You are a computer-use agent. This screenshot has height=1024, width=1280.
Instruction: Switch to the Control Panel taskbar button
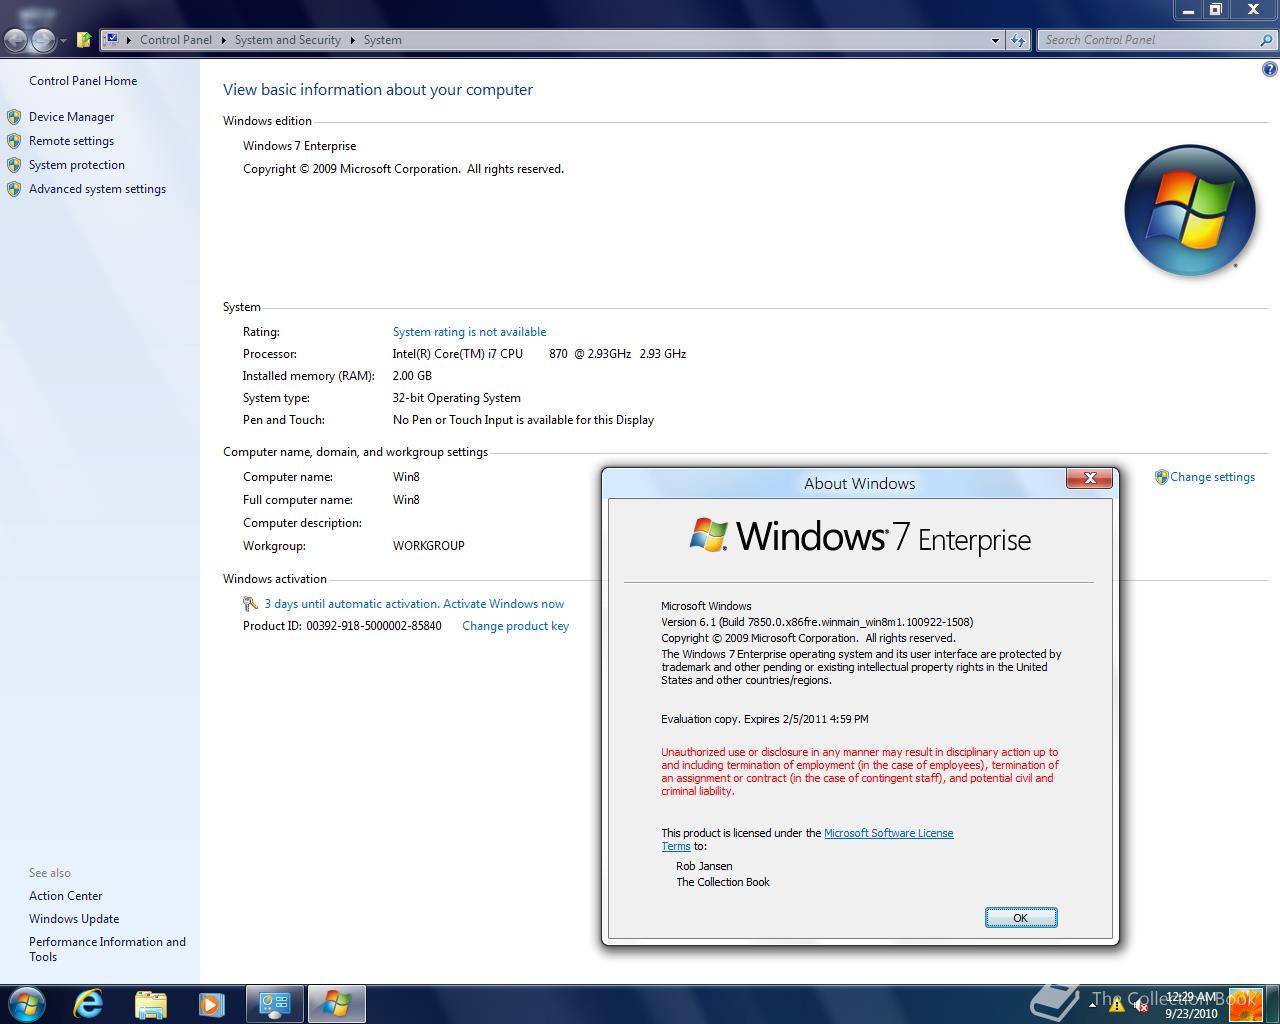click(274, 1003)
